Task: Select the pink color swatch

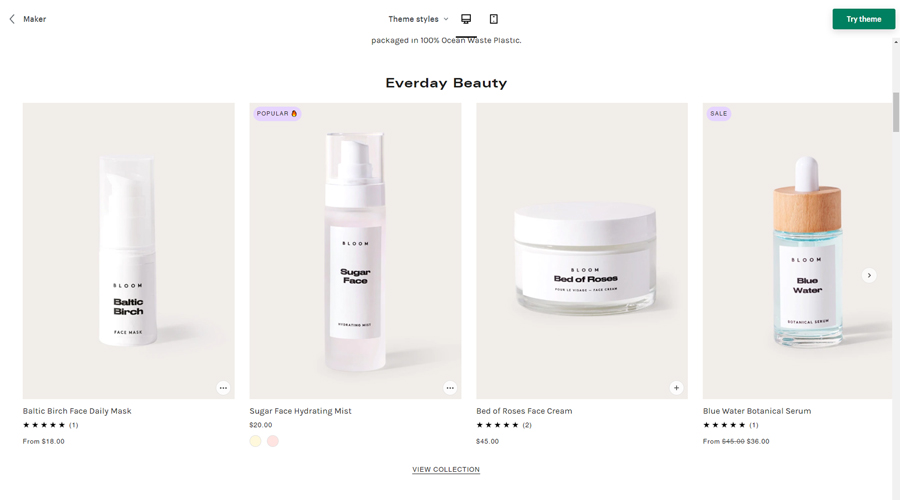Action: (x=273, y=441)
